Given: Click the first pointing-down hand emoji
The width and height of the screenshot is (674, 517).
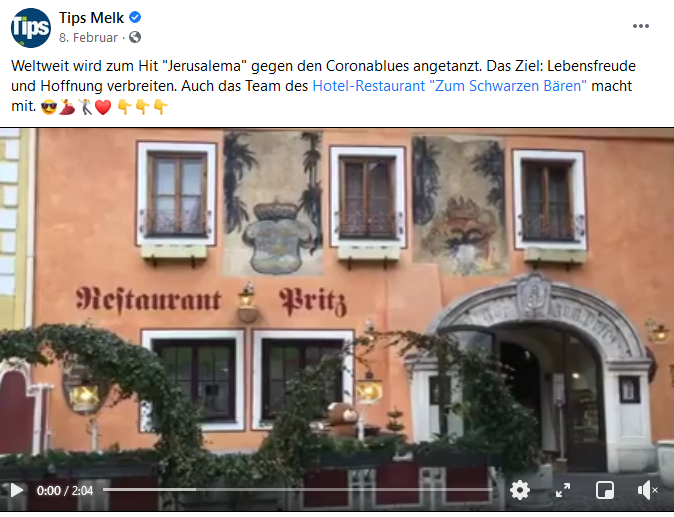Looking at the screenshot, I should coord(124,107).
